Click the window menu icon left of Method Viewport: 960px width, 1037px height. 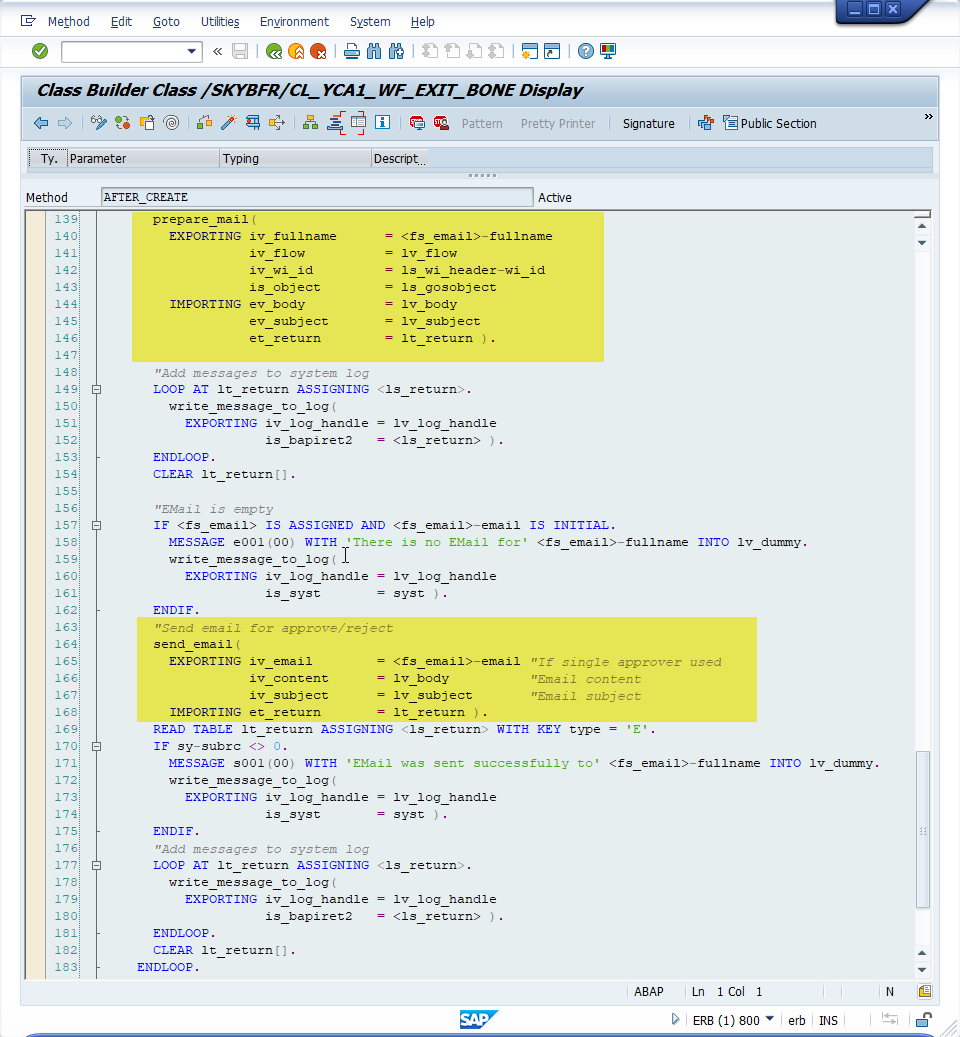28,21
